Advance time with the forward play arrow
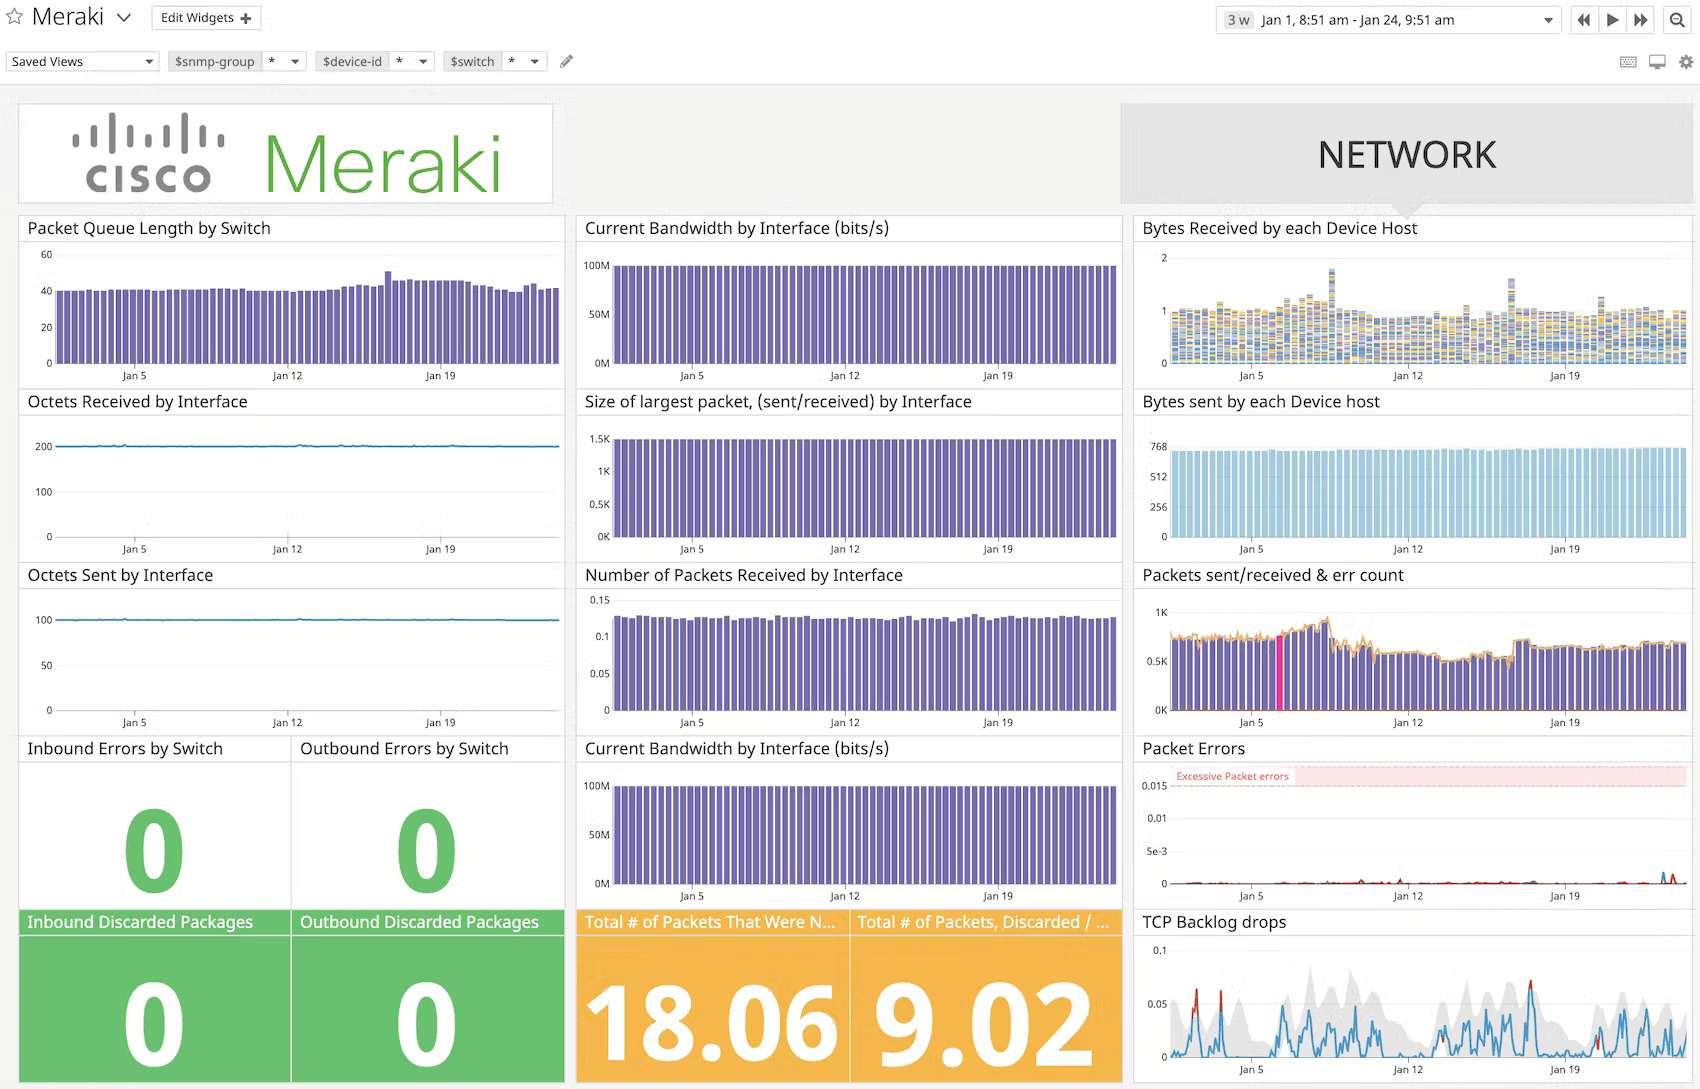The image size is (1700, 1089). click(1613, 19)
